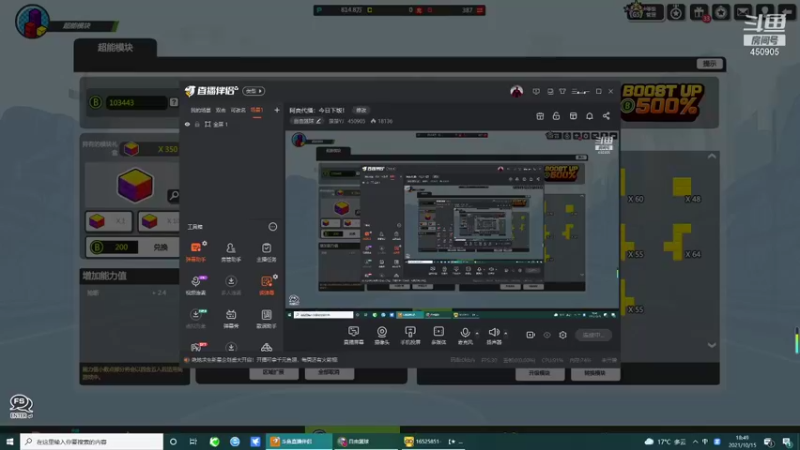Toggle the record icon in bottom bar

click(x=531, y=335)
